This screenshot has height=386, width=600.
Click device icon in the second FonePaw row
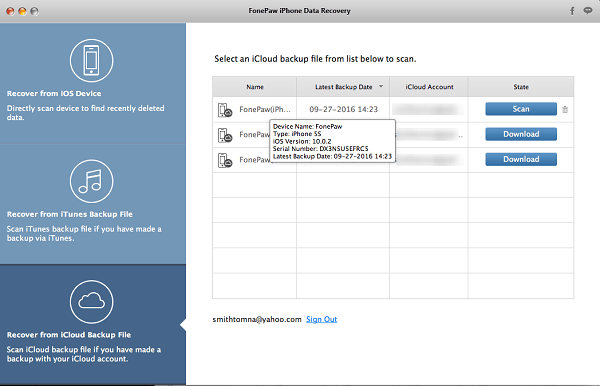(225, 135)
